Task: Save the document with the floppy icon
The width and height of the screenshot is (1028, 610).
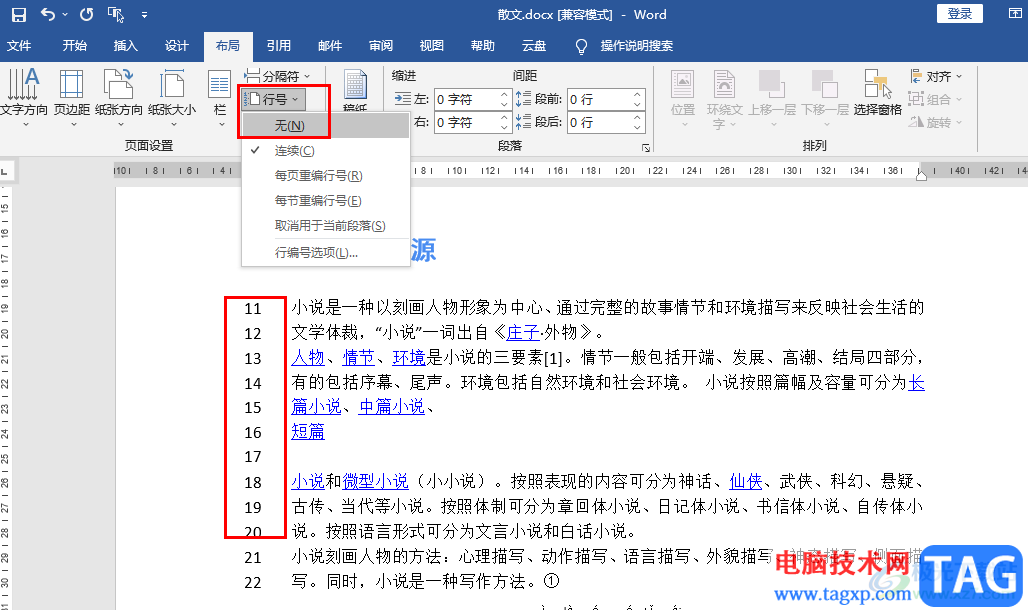Action: [x=19, y=14]
